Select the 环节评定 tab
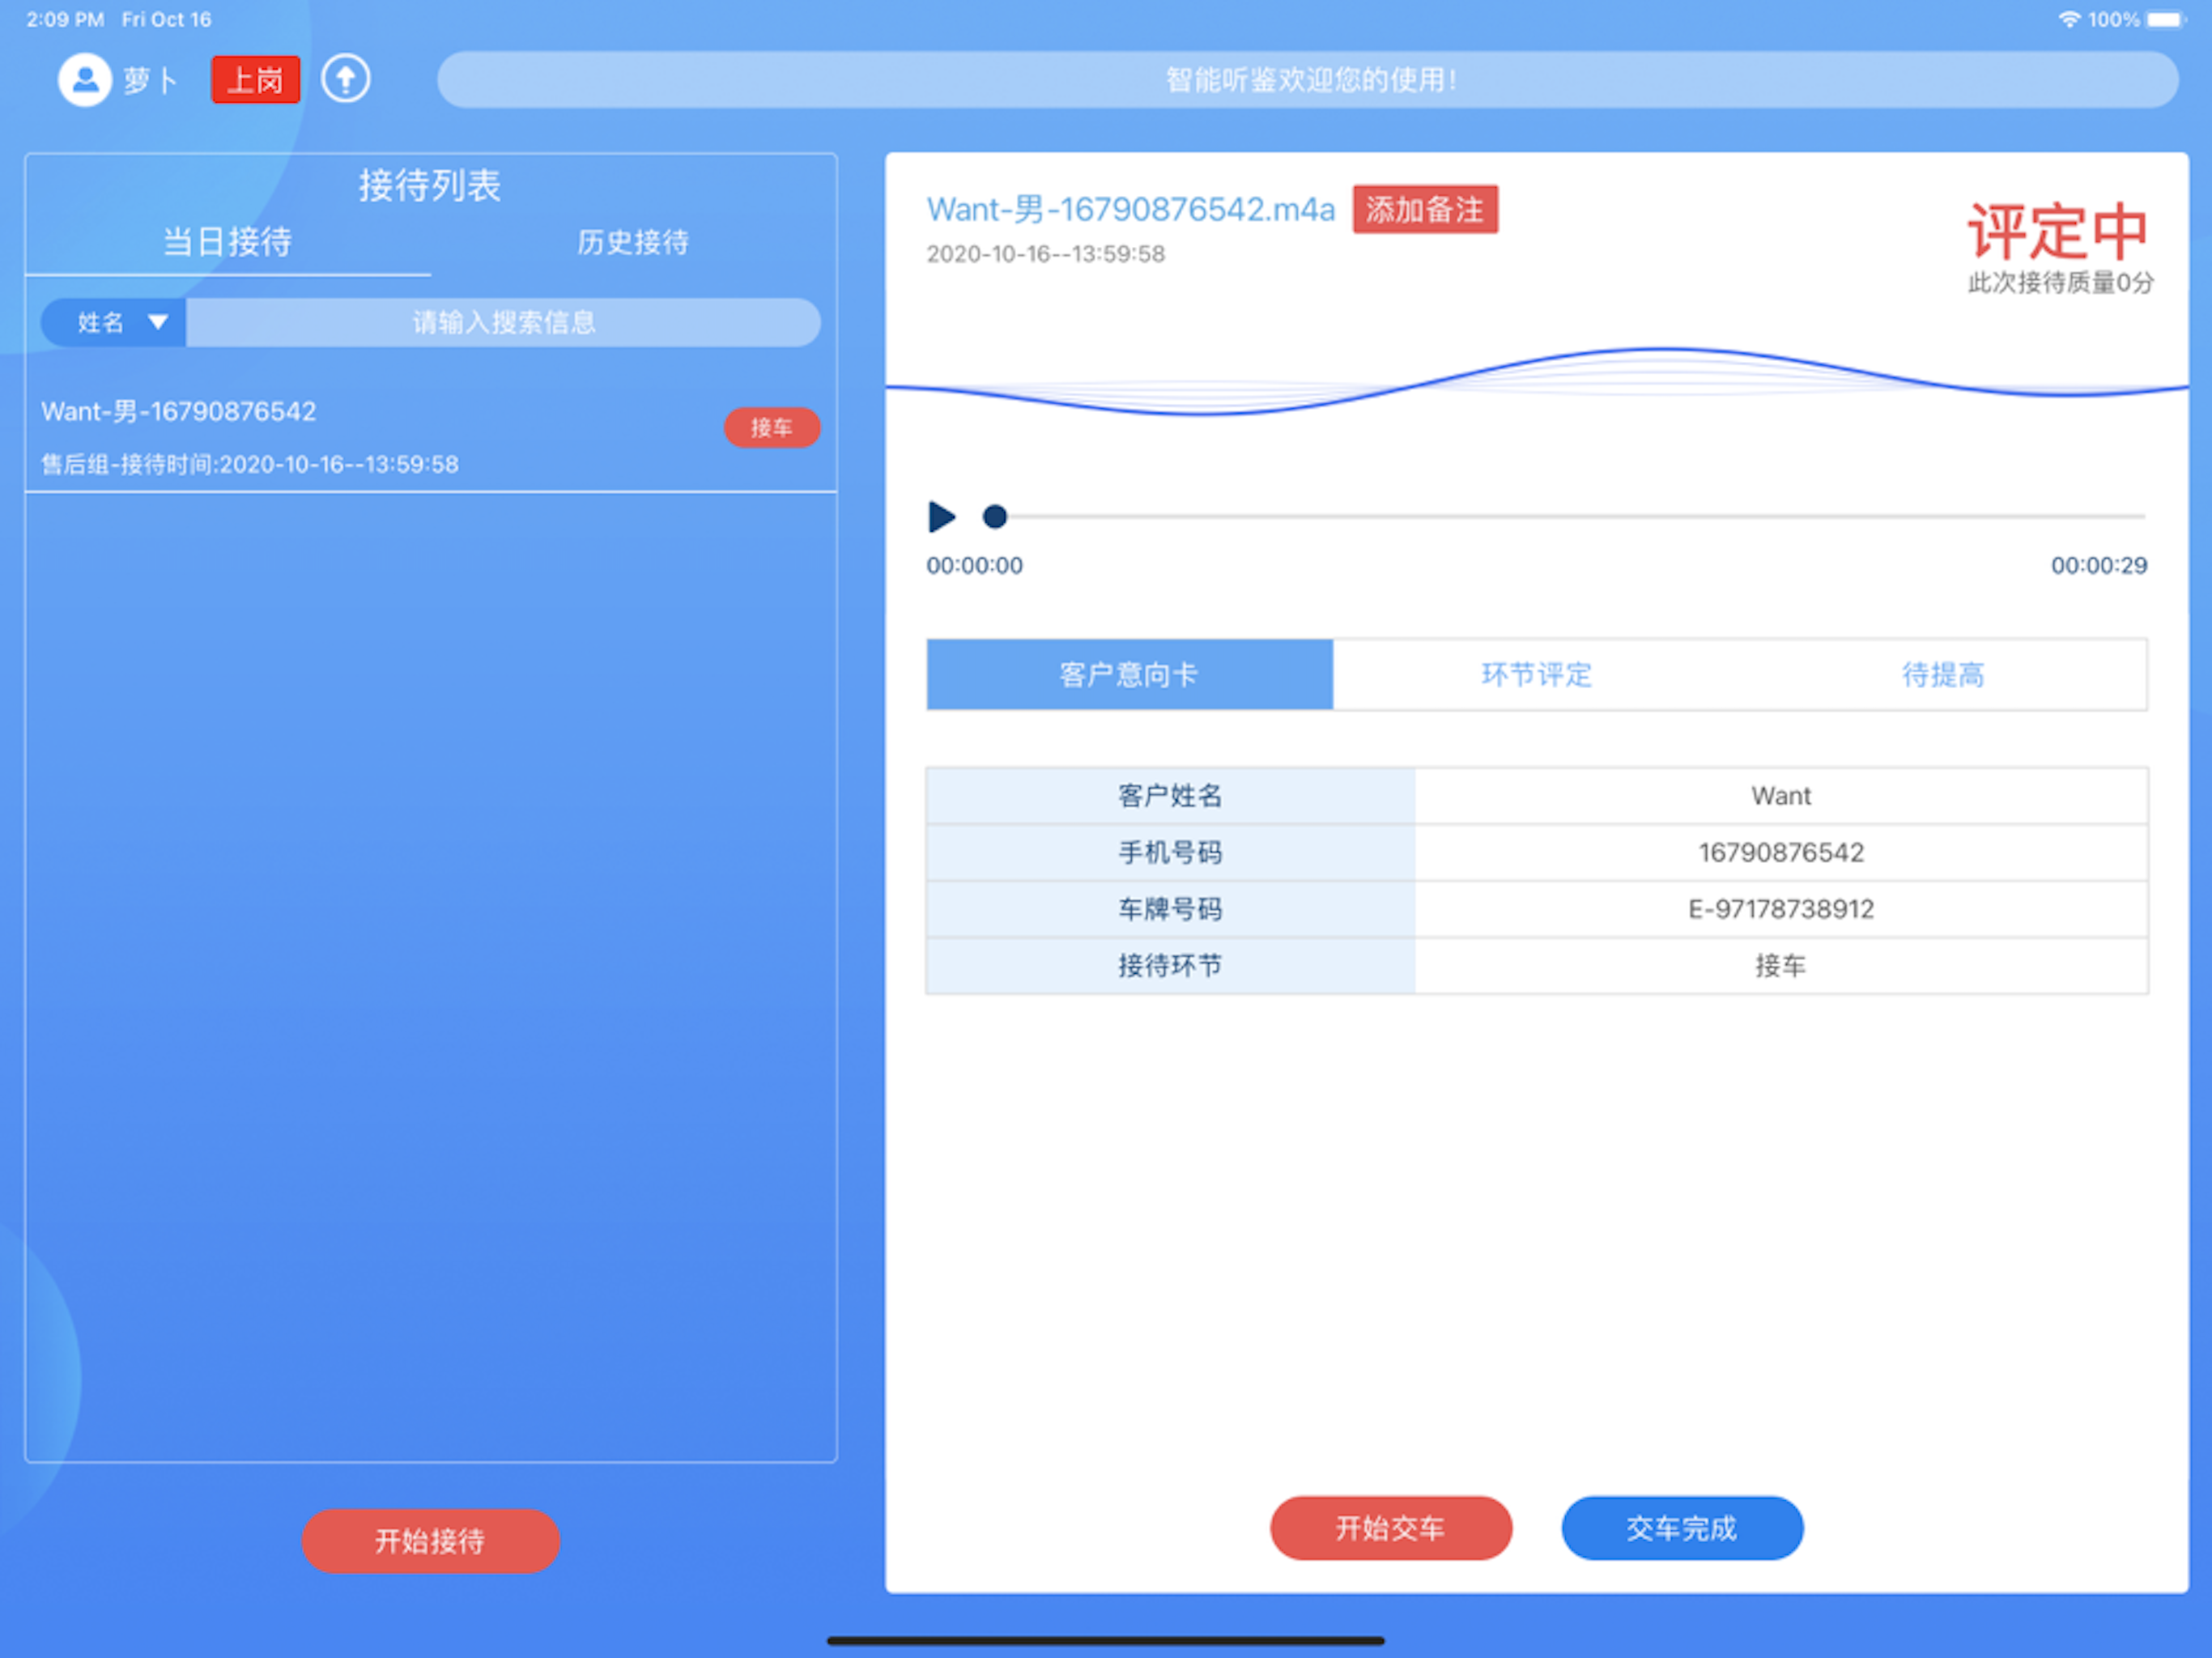This screenshot has width=2212, height=1658. pos(1536,675)
